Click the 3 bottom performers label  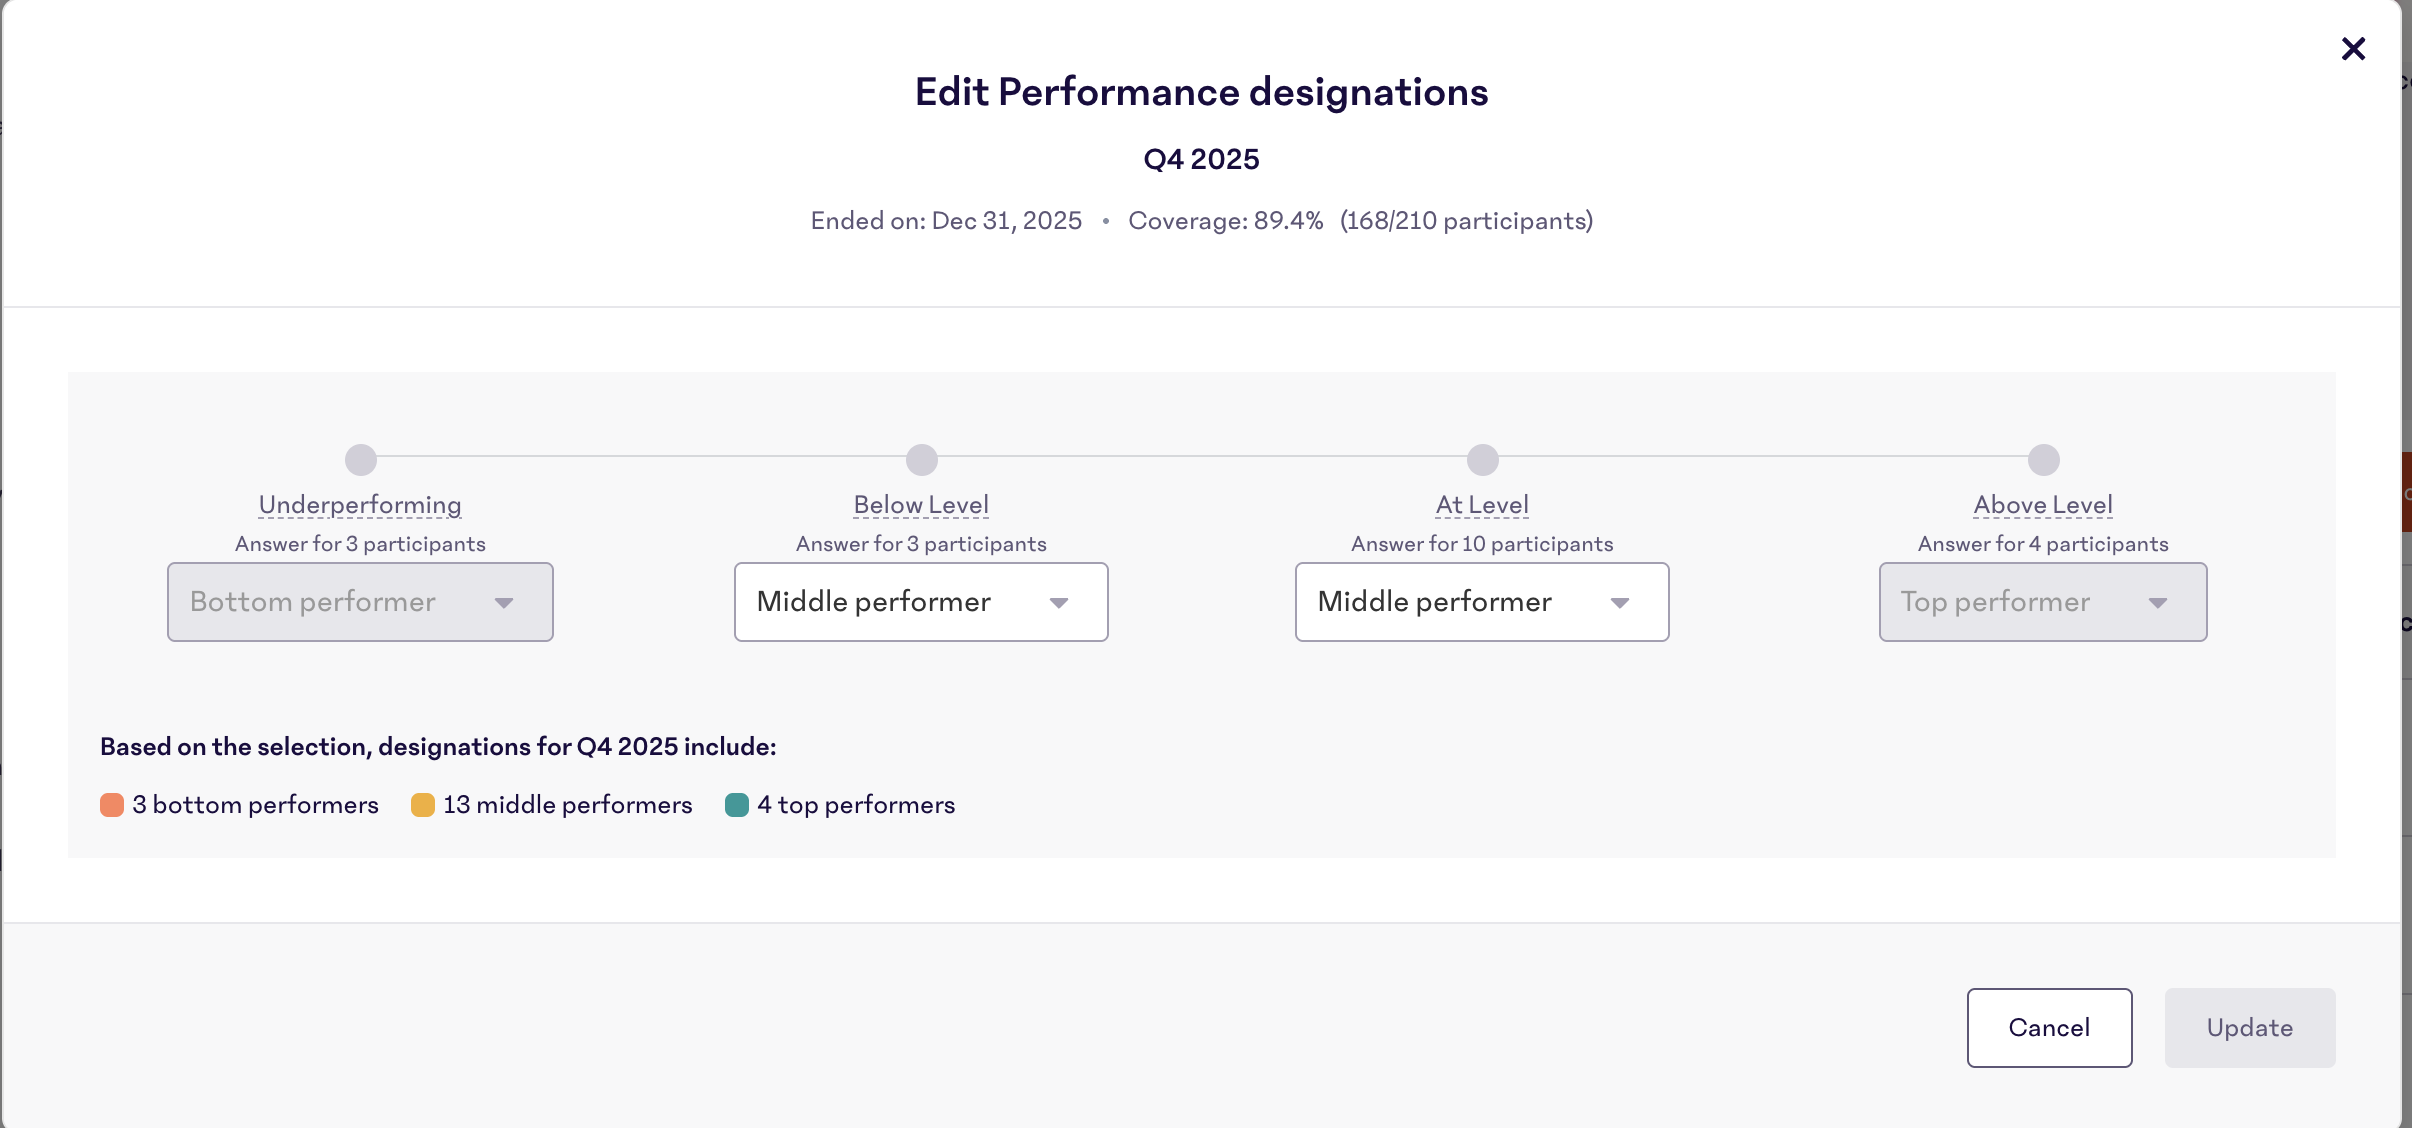[255, 804]
